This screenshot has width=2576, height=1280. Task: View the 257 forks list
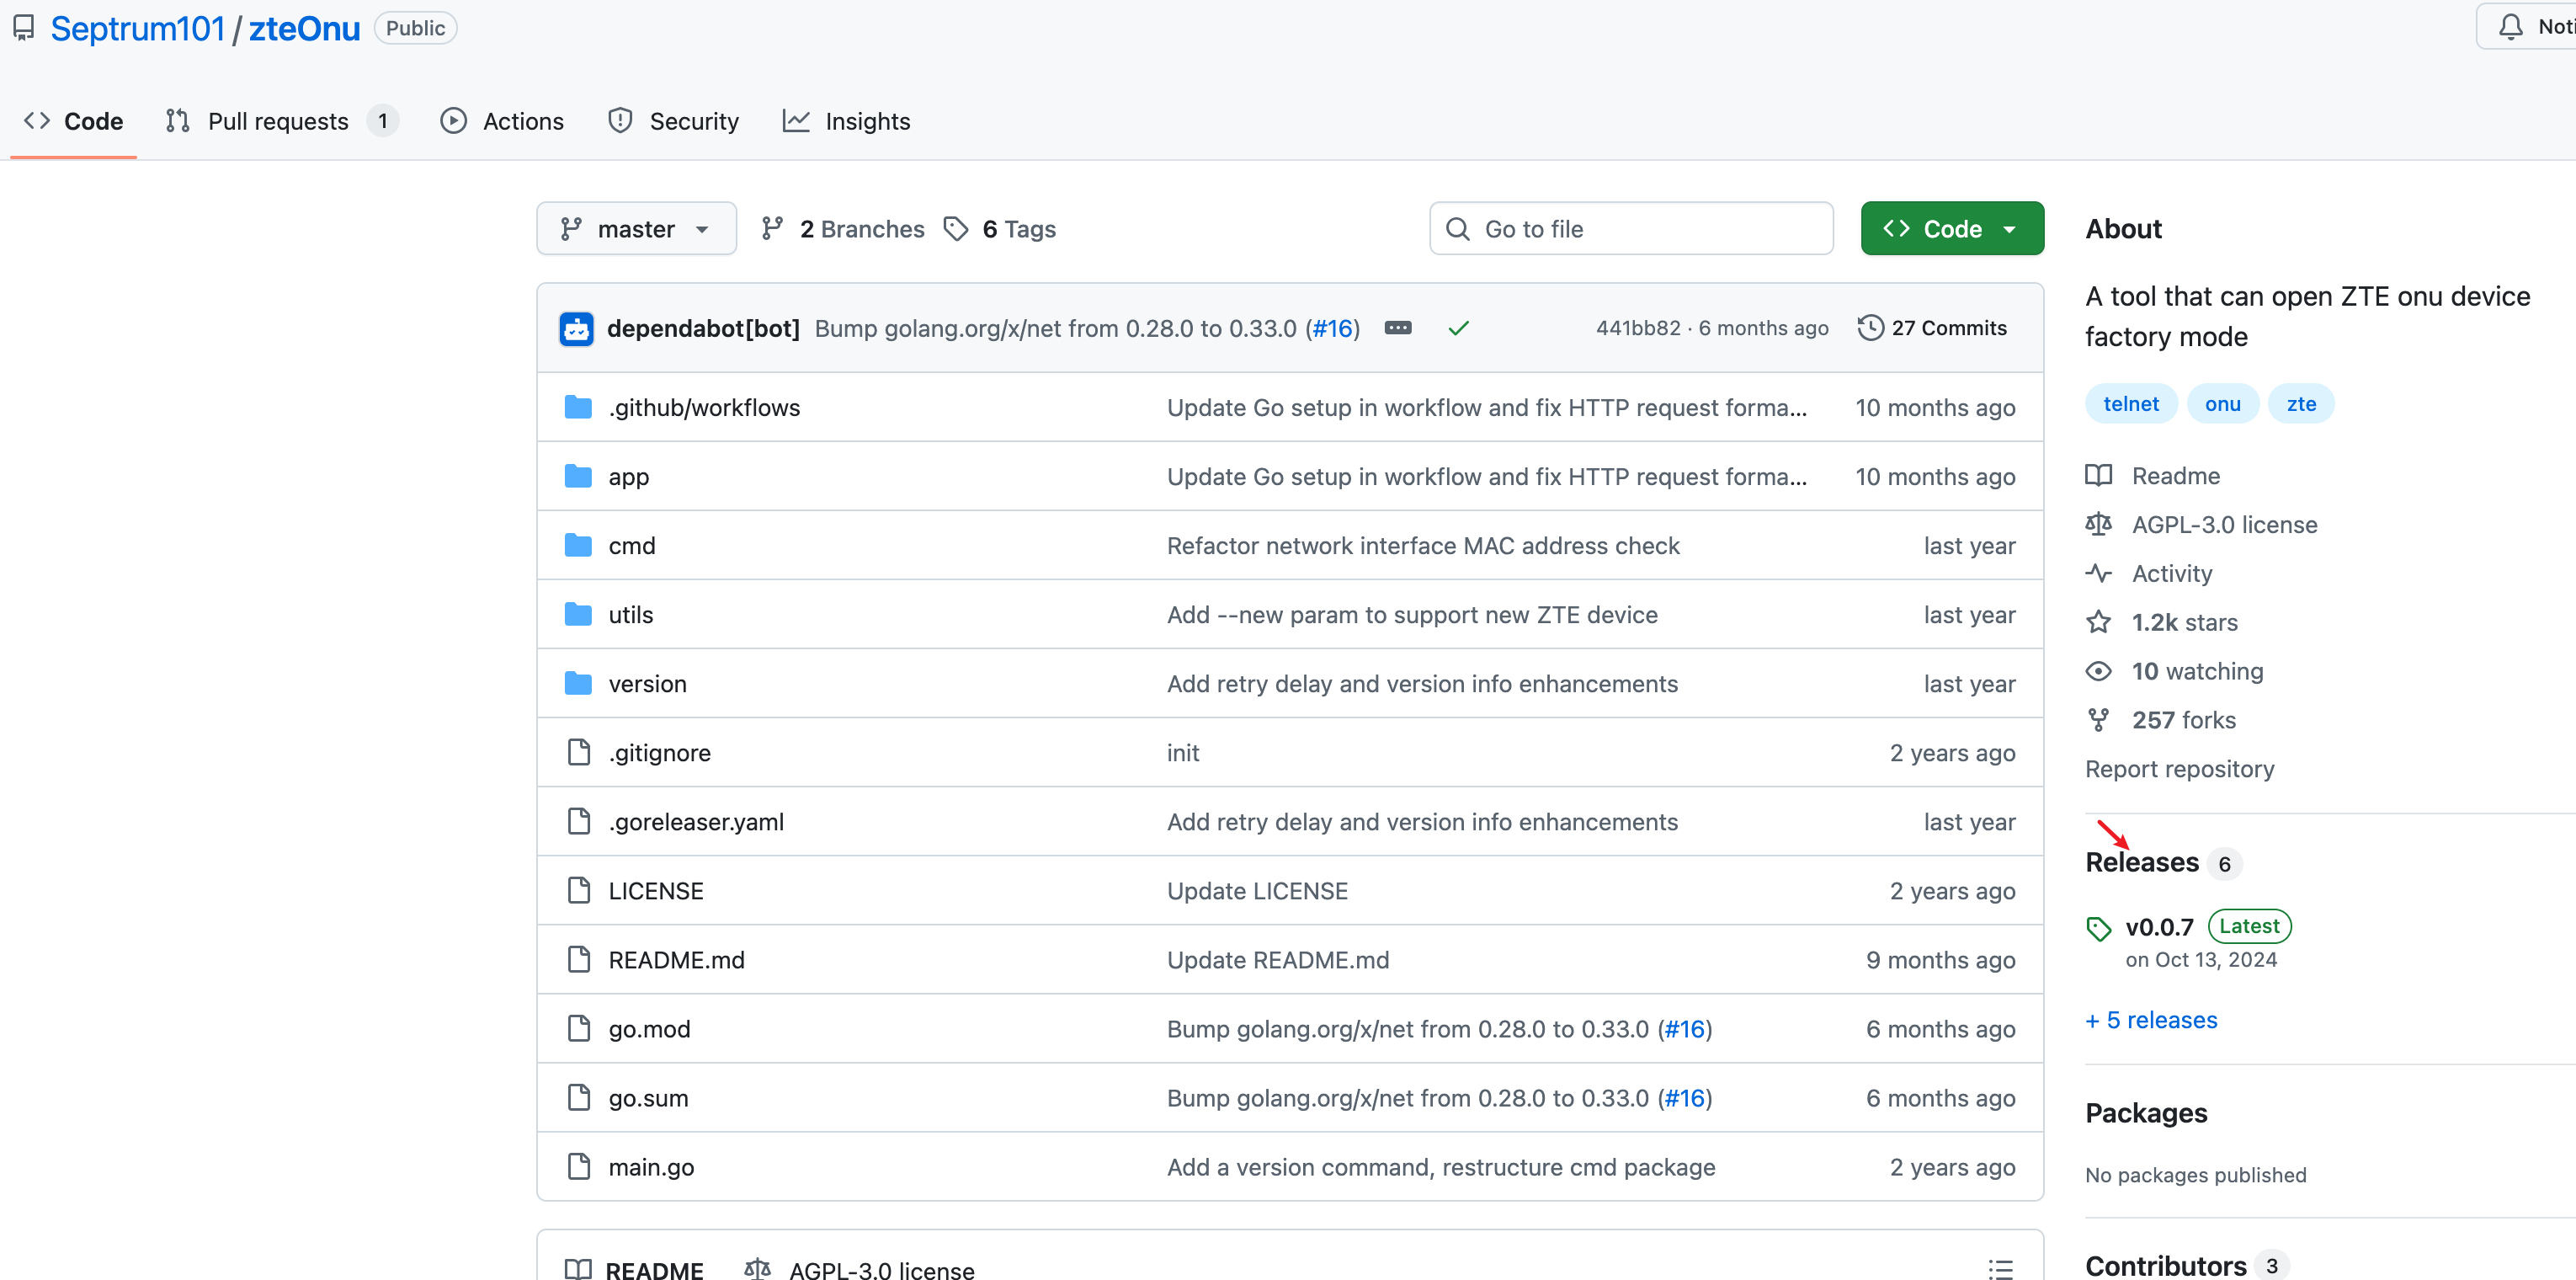coord(2161,720)
